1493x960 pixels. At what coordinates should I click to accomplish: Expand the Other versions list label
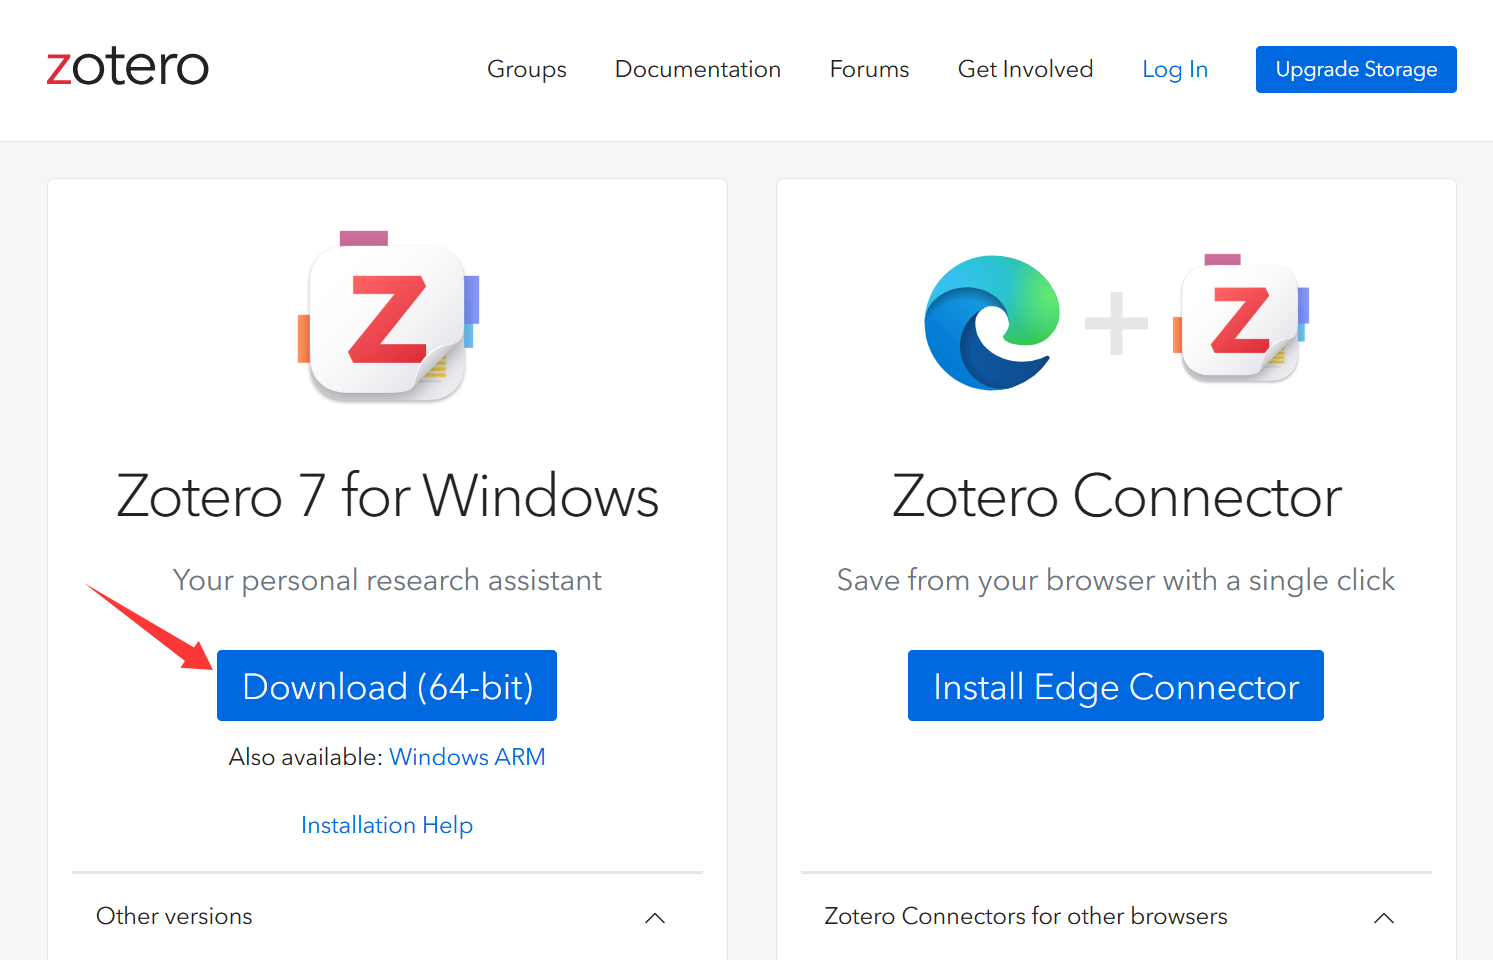click(x=174, y=916)
